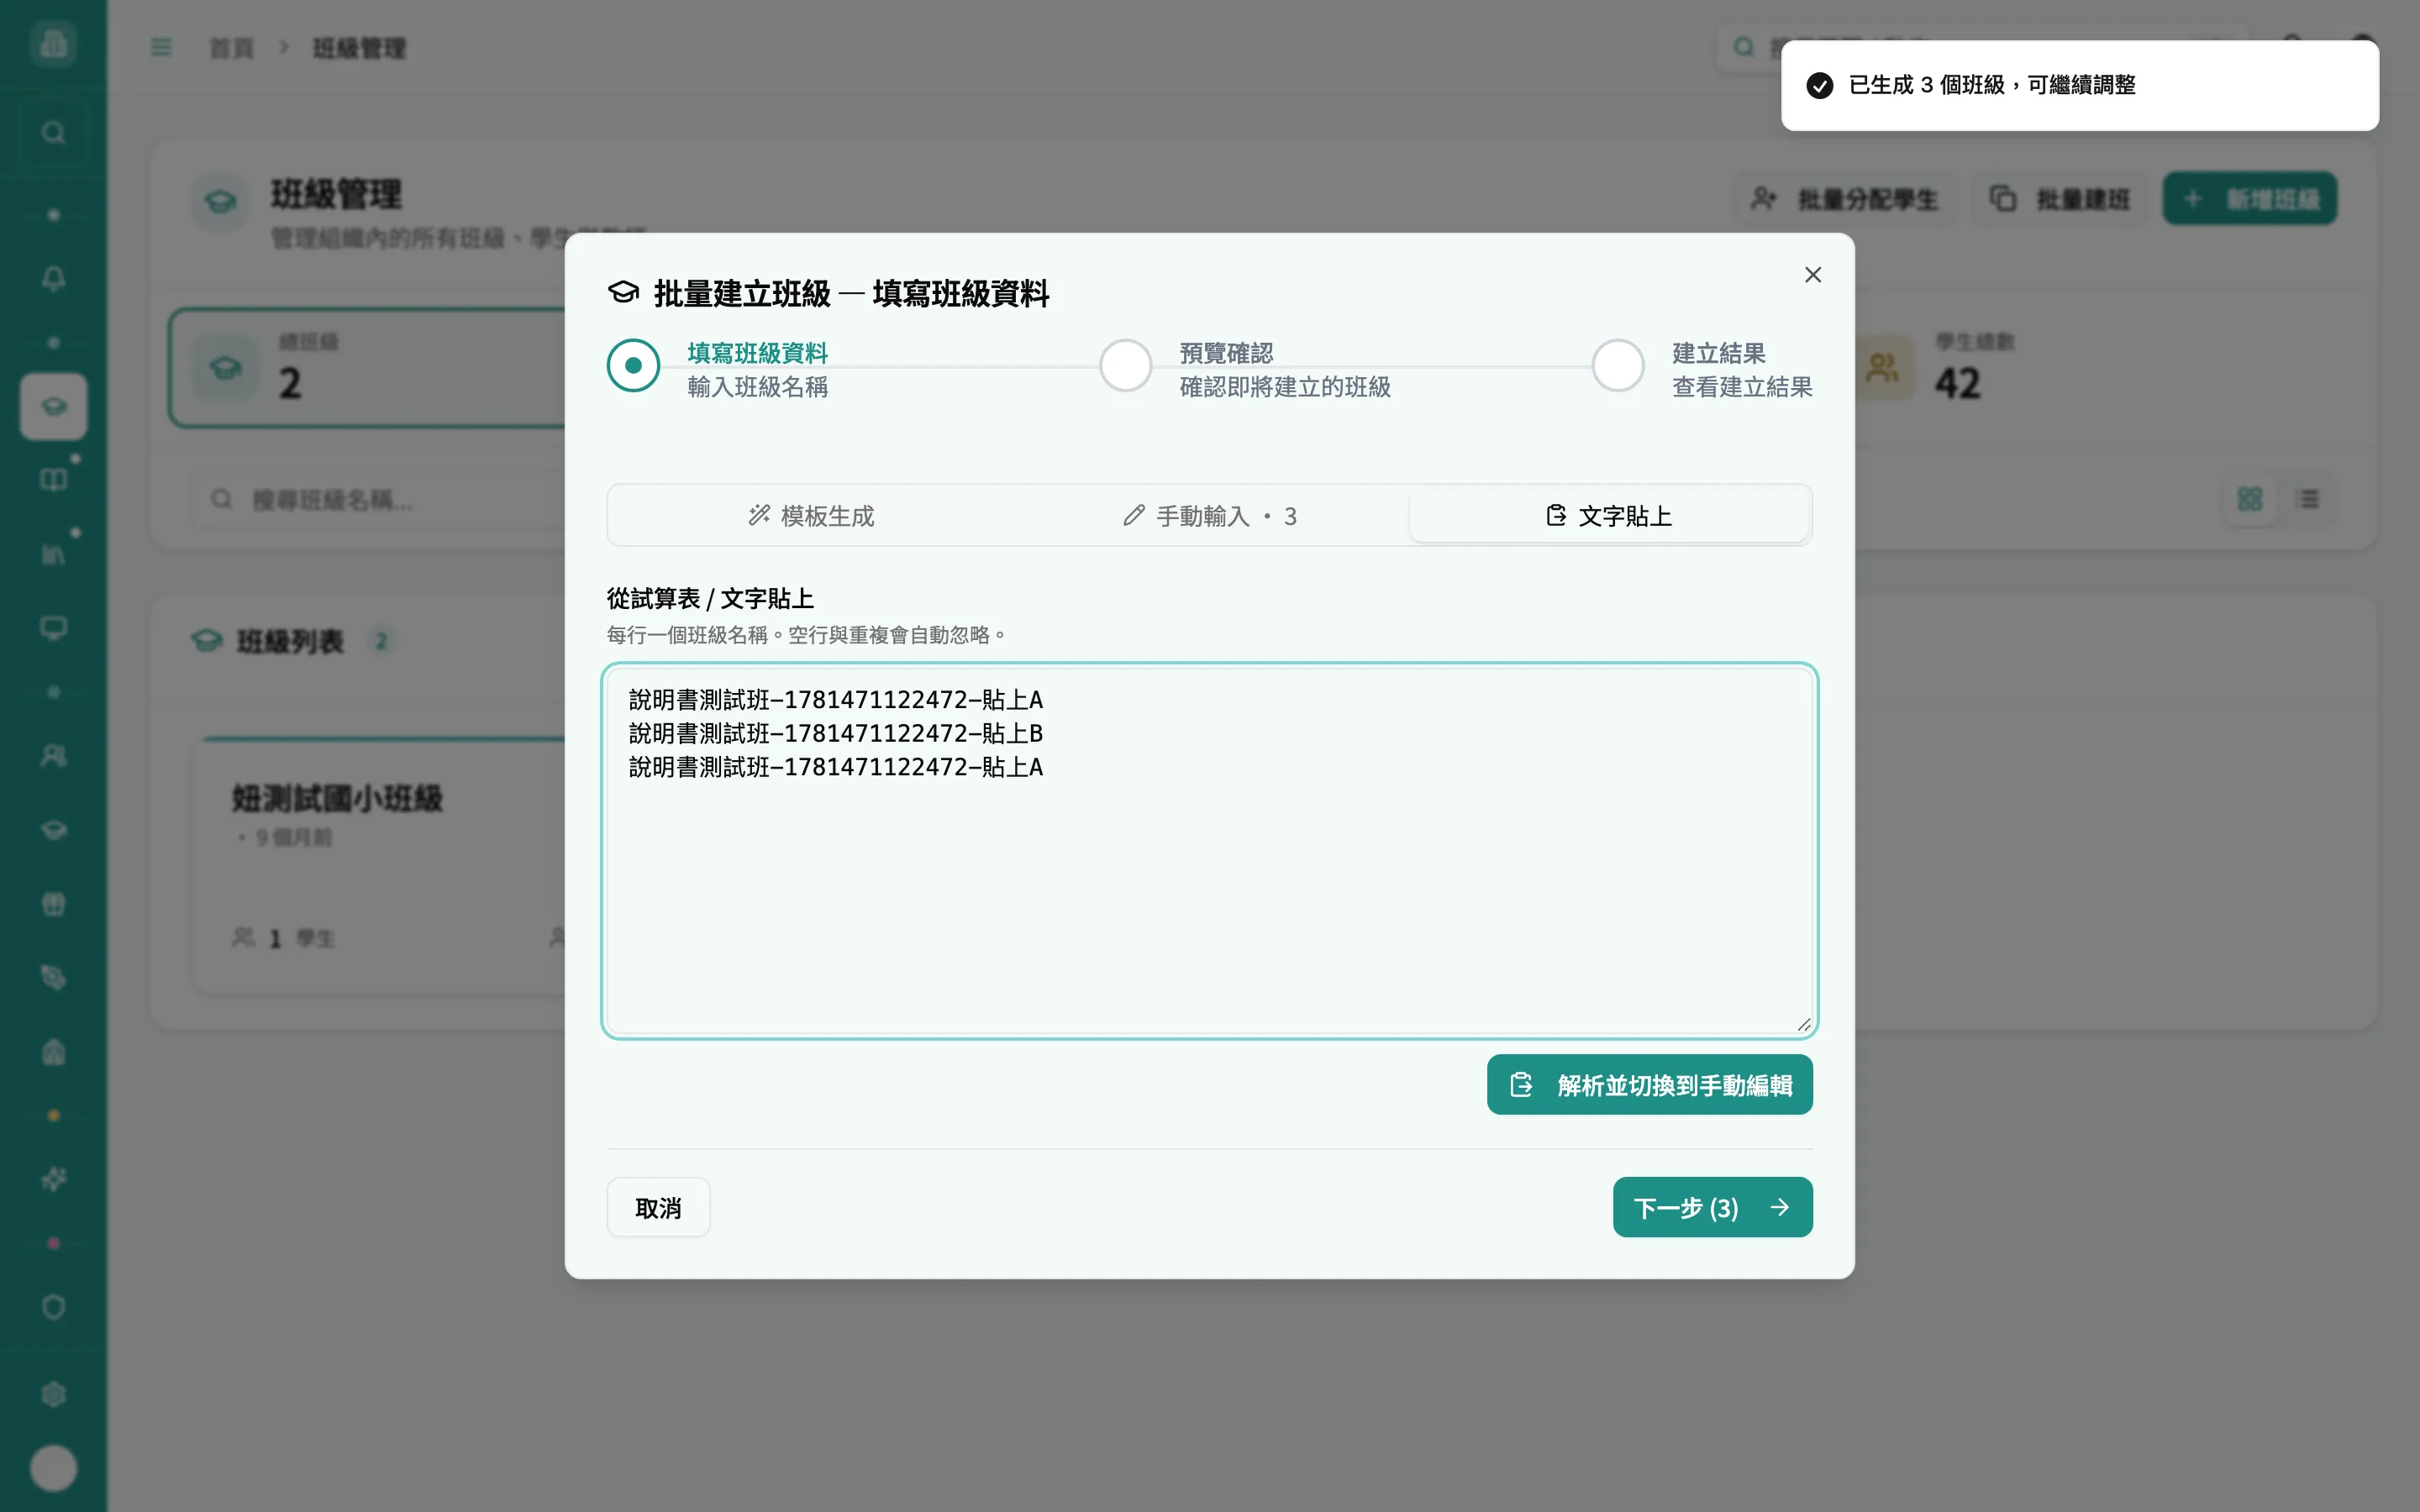Click the 班級管理 breadcrumb
2420x1512 pixels.
click(x=359, y=48)
